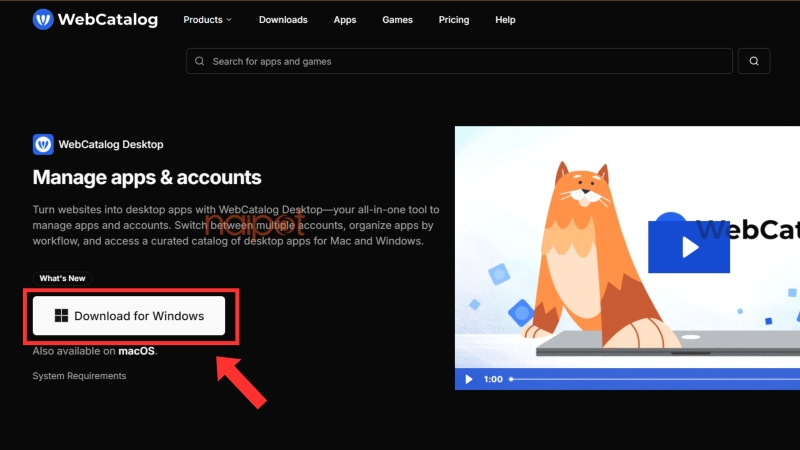800x450 pixels.
Task: Click the magnifier icon inside search field
Action: [200, 61]
